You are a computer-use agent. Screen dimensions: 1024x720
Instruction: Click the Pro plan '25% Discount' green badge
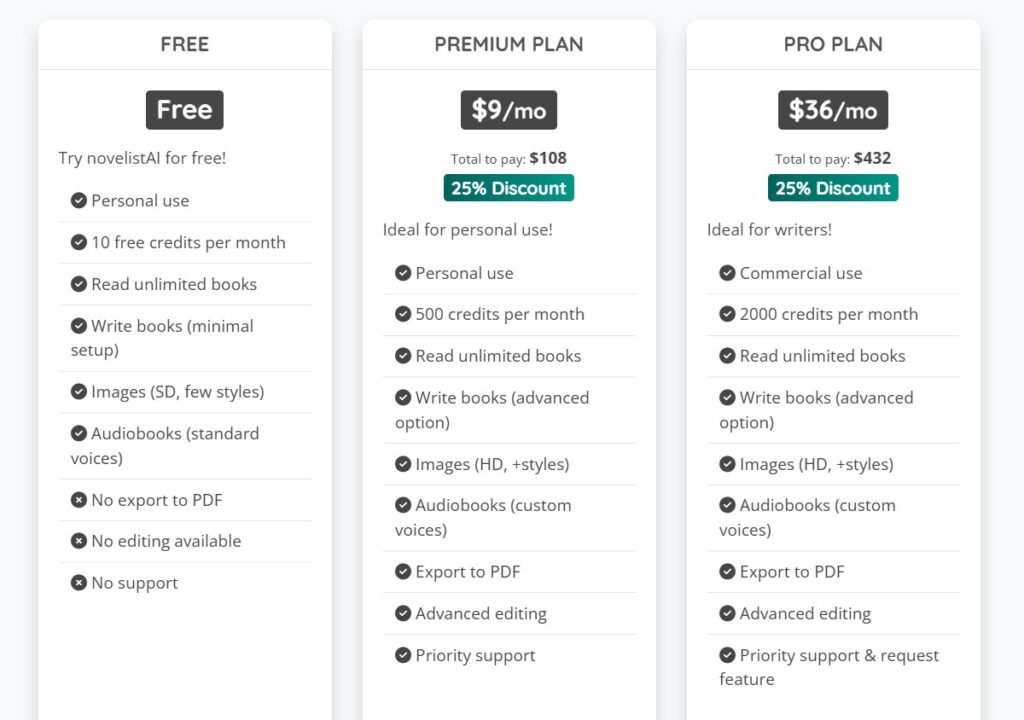click(x=833, y=188)
